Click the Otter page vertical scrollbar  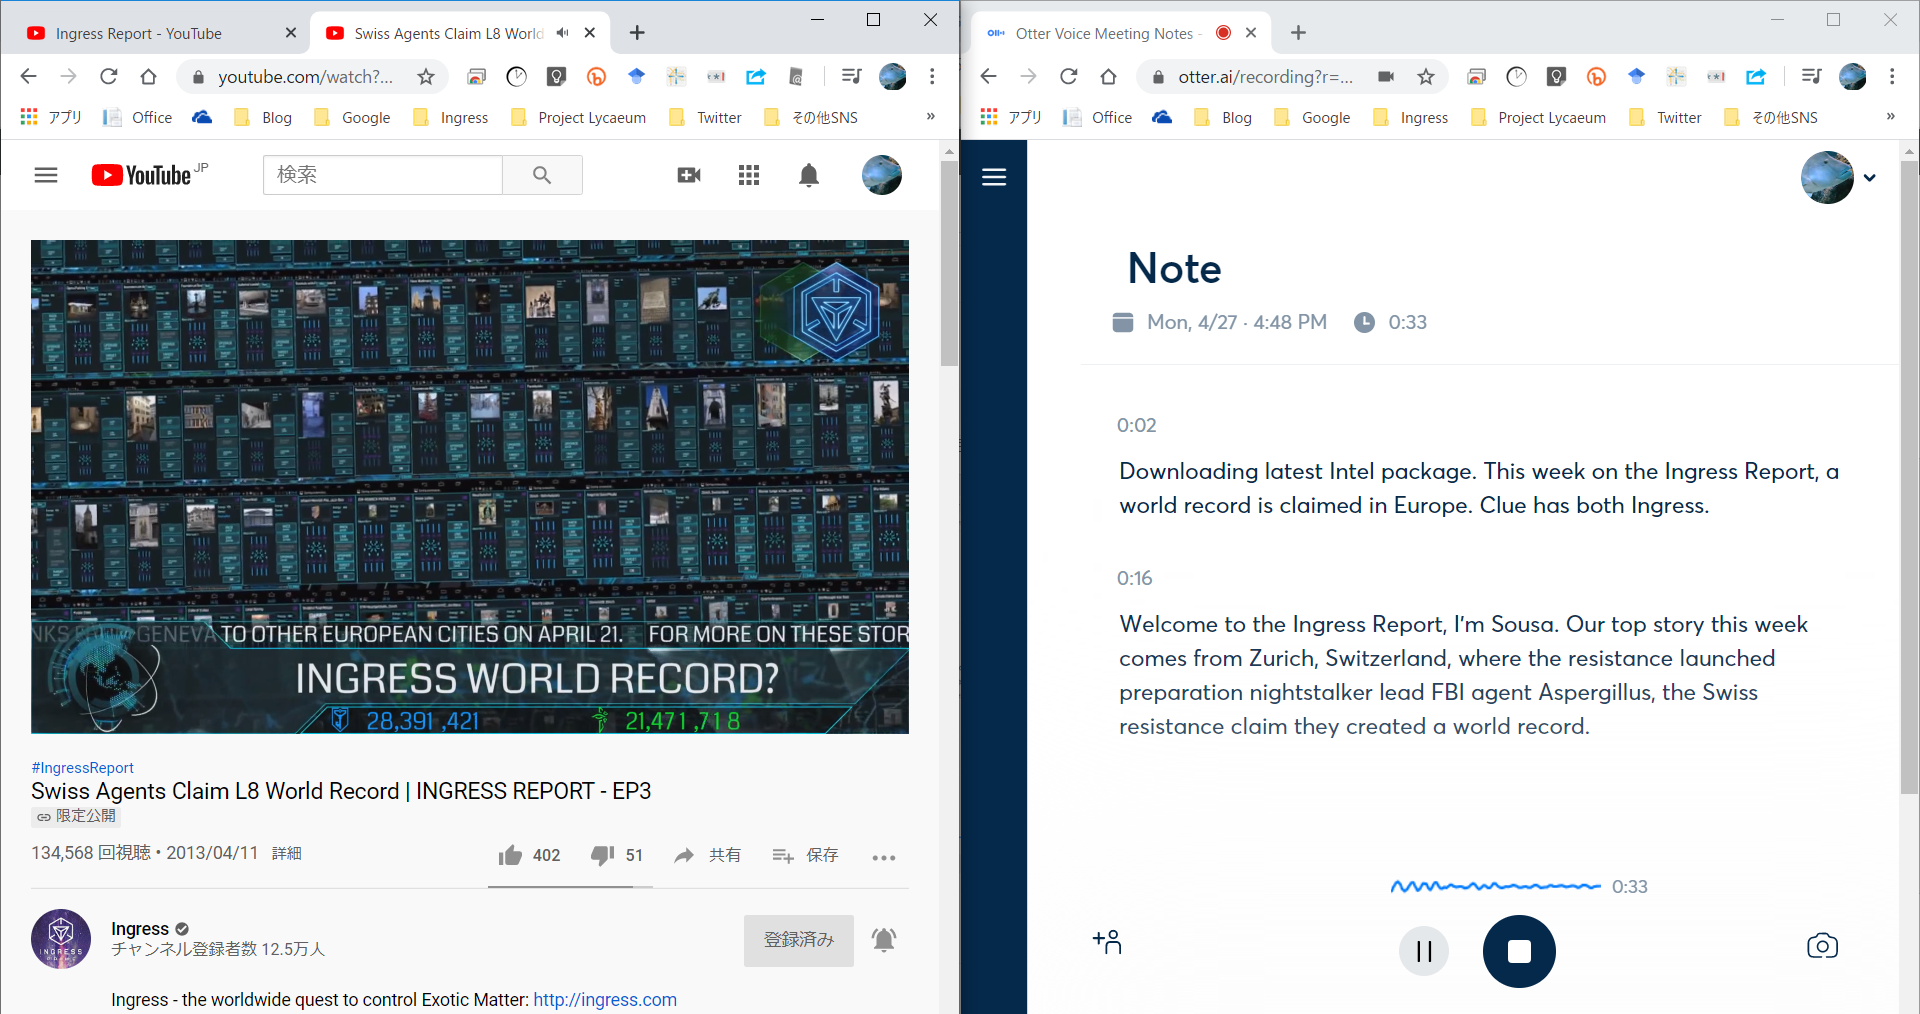point(1909,478)
